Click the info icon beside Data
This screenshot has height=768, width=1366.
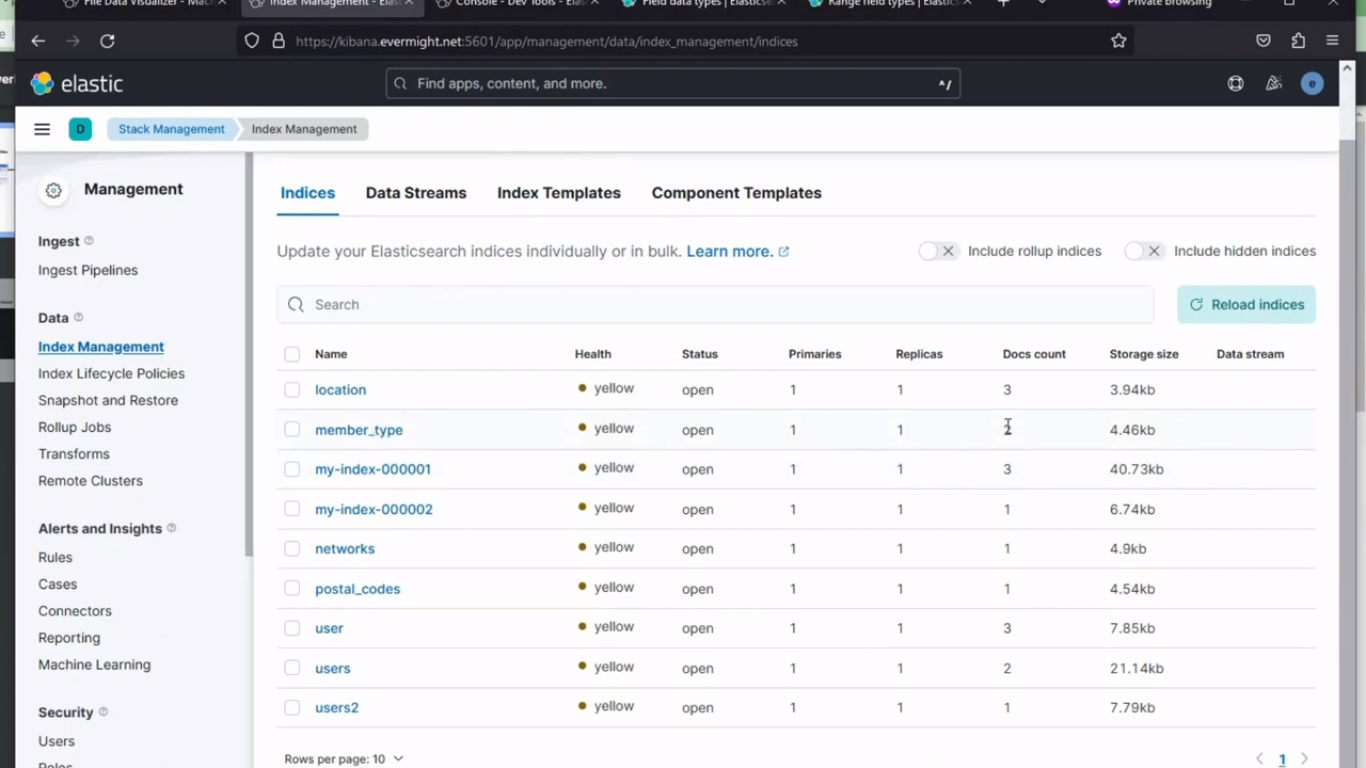pyautogui.click(x=78, y=317)
